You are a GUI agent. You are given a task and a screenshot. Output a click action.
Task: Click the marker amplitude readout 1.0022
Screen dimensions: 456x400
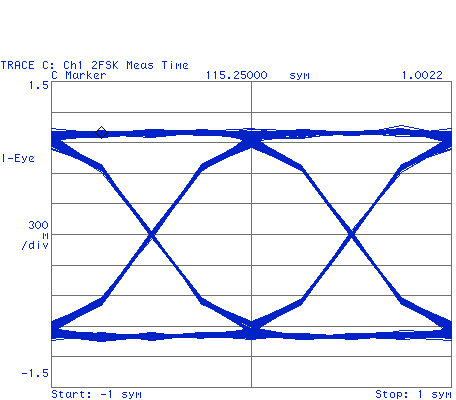coord(422,75)
